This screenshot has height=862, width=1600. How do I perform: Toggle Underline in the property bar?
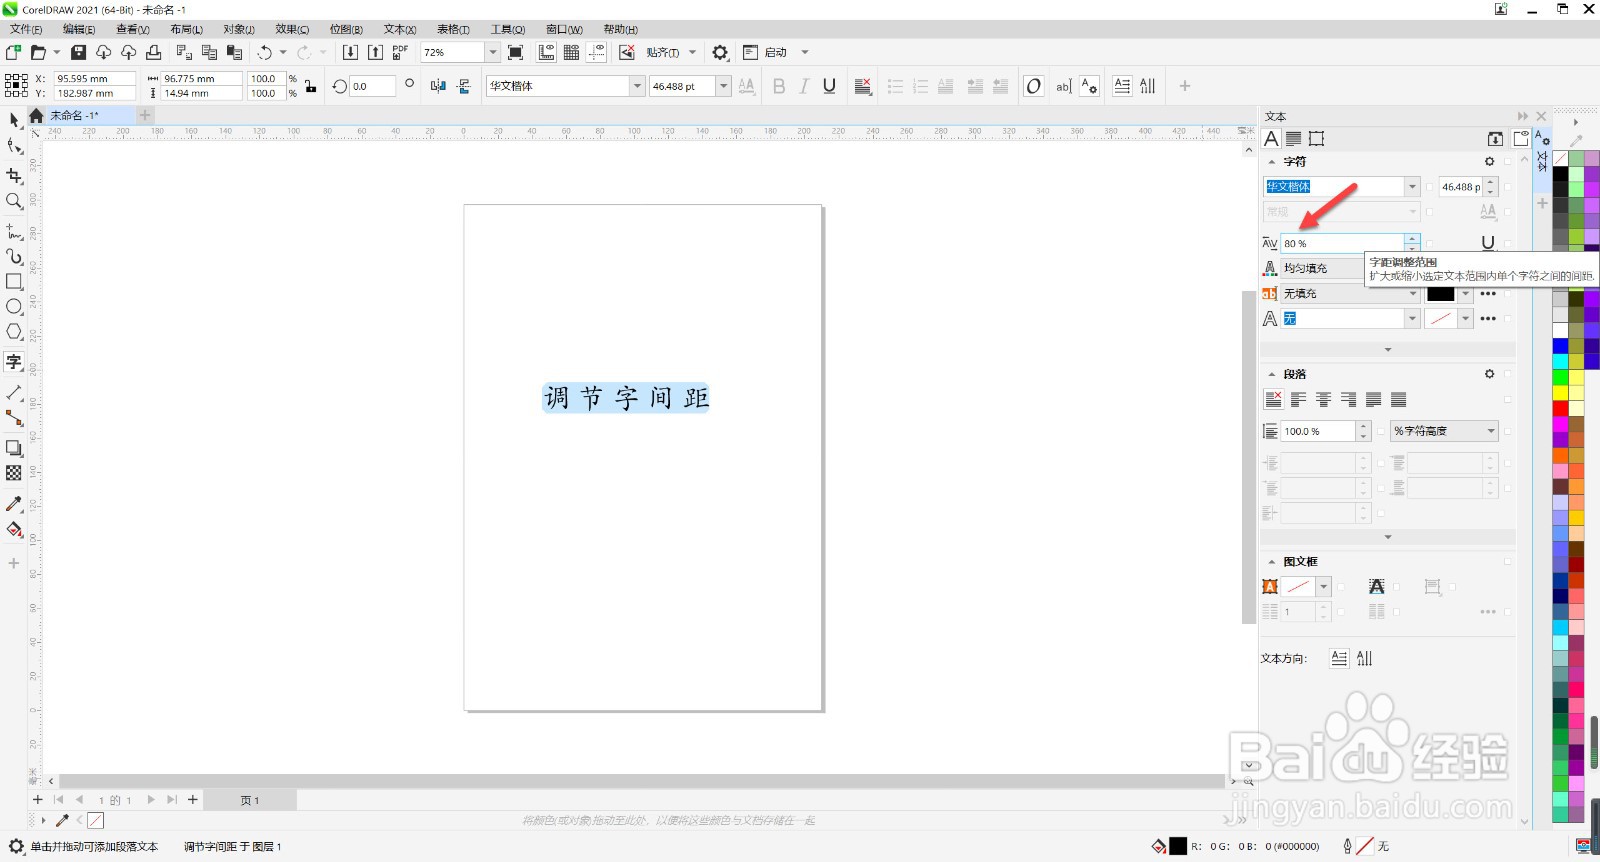pos(829,86)
